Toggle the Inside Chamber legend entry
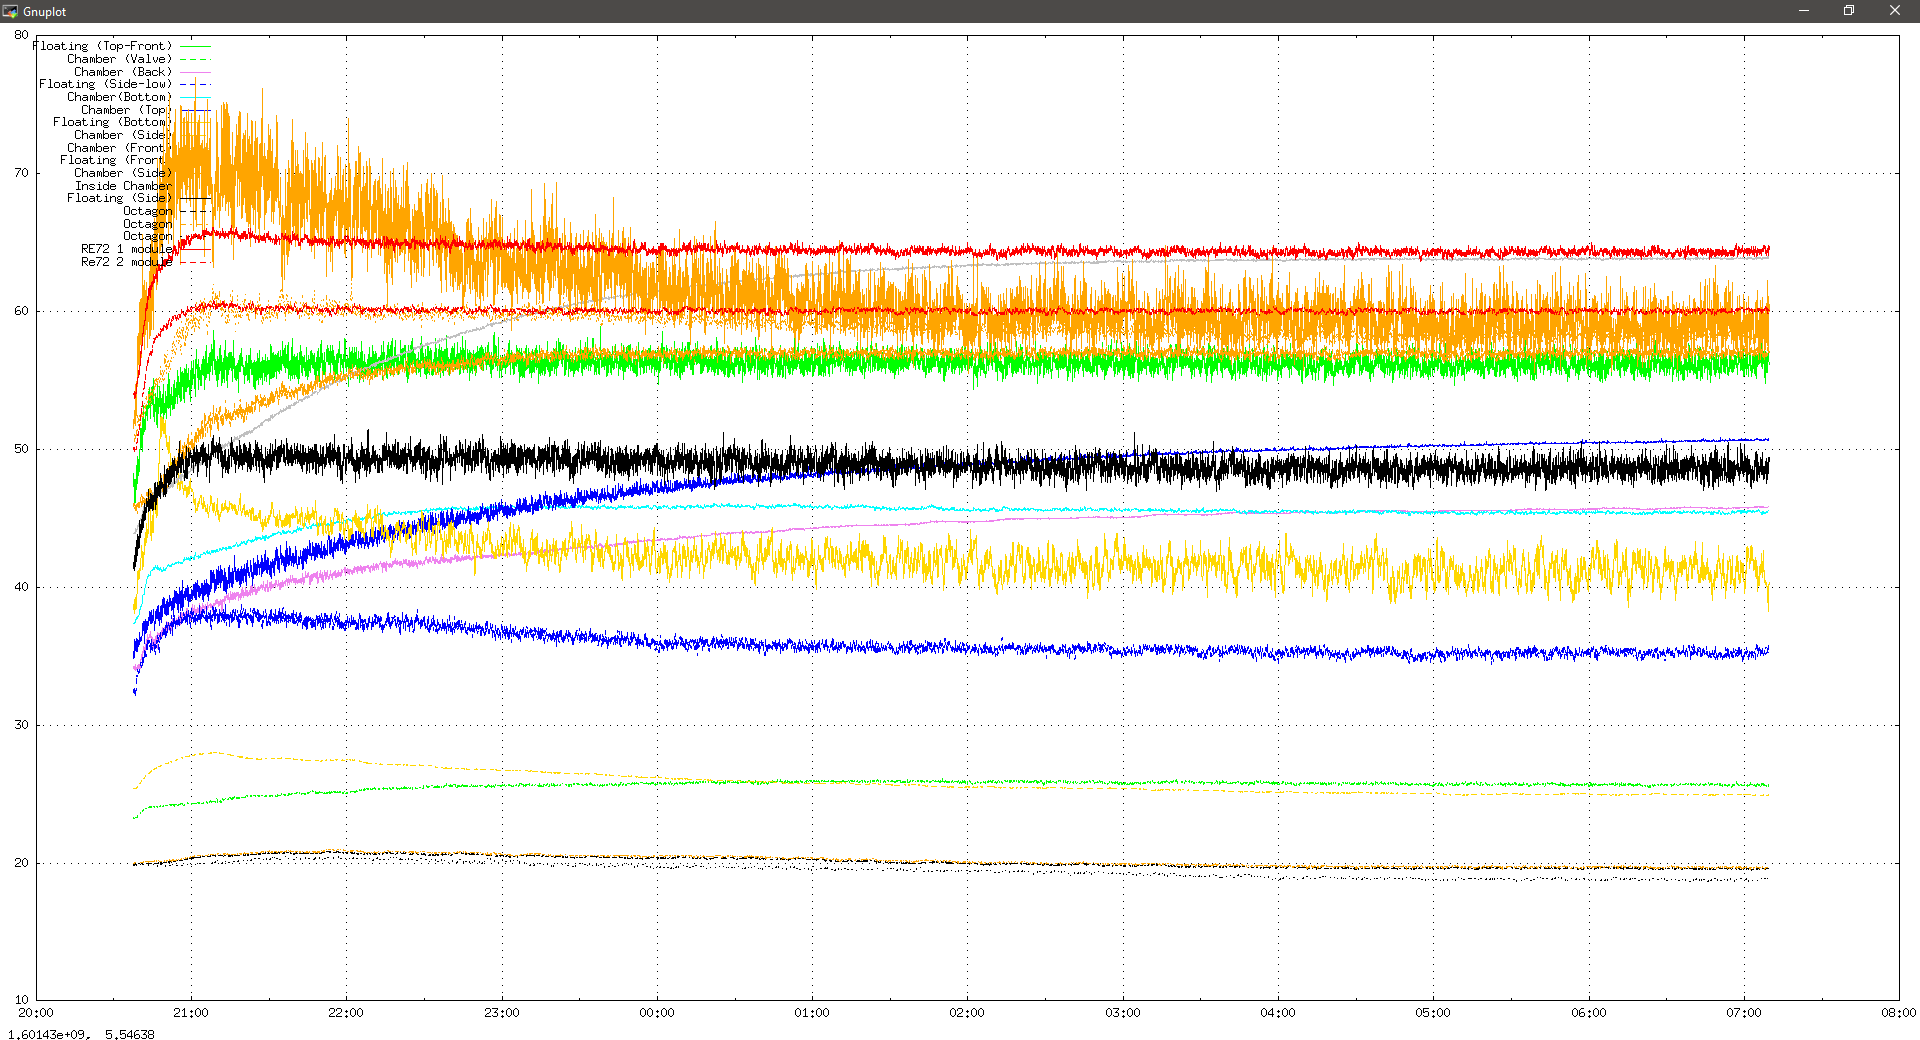Image resolution: width=1920 pixels, height=1040 pixels. (123, 186)
